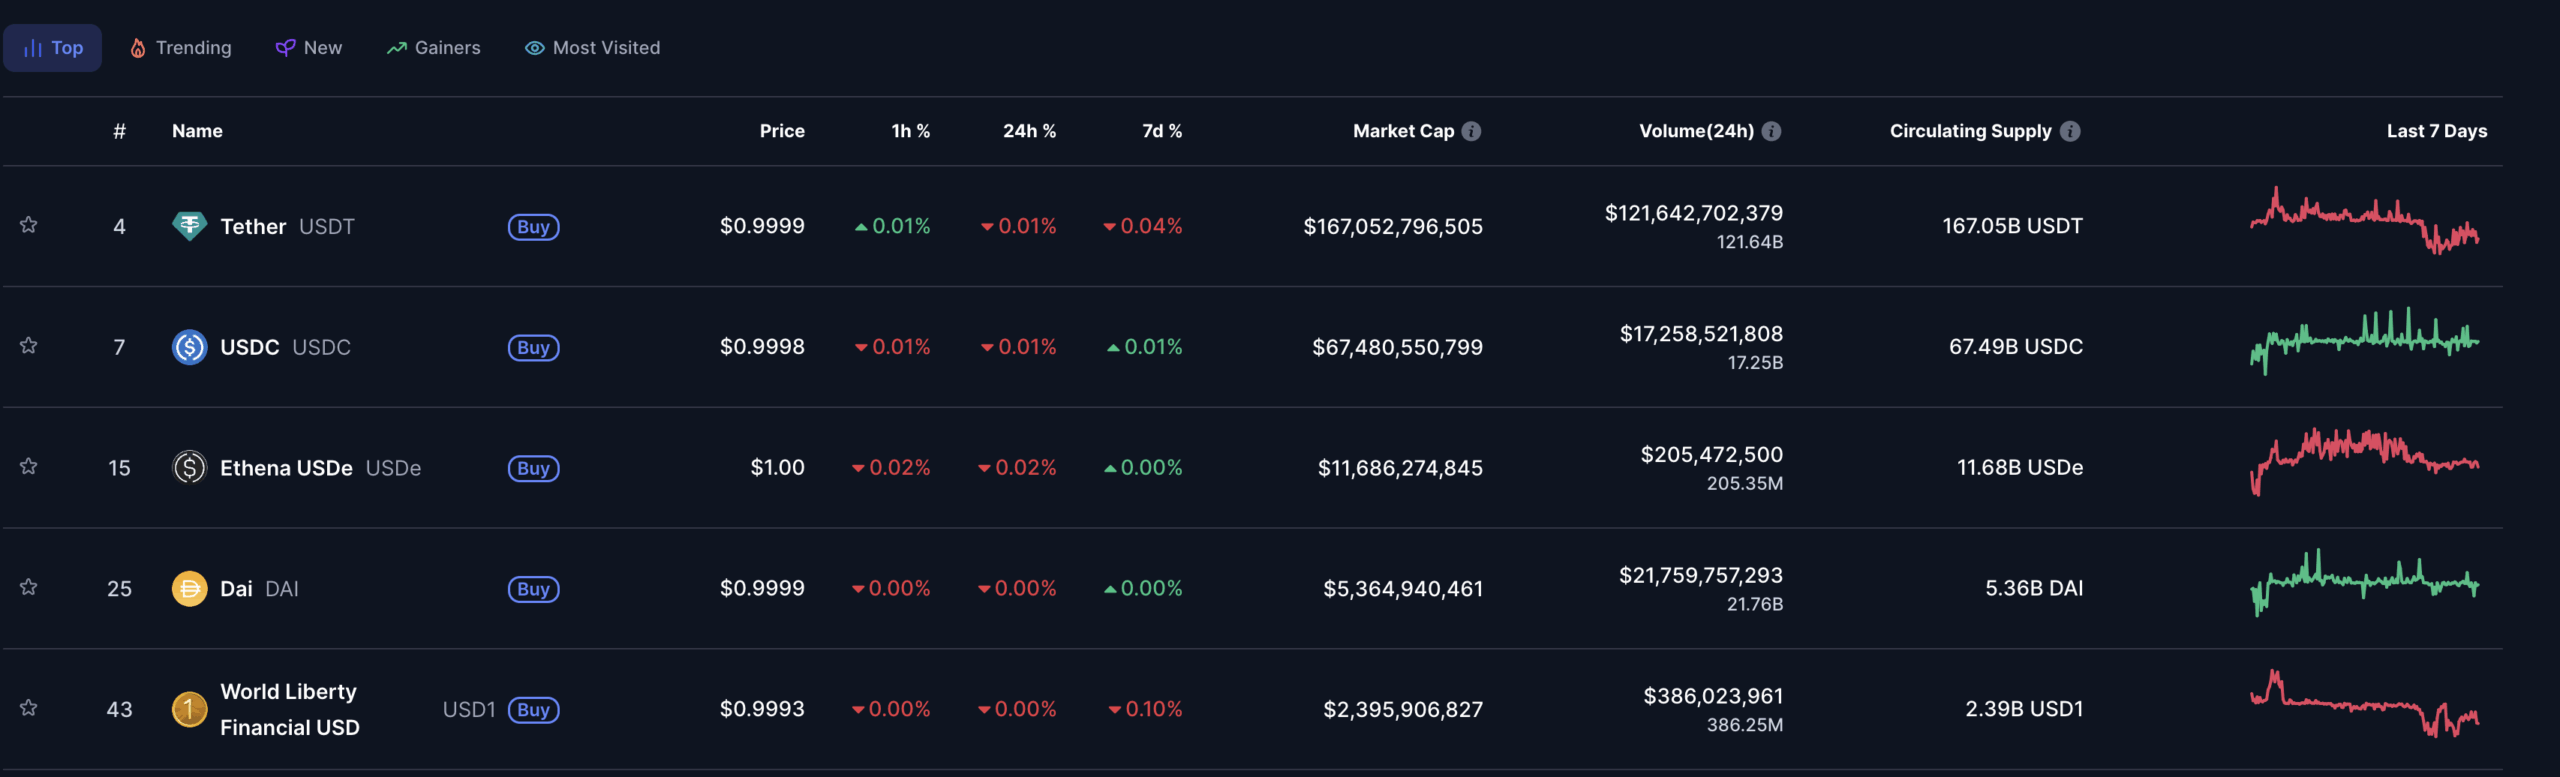2560x777 pixels.
Task: Open the Dai name link
Action: coord(236,589)
